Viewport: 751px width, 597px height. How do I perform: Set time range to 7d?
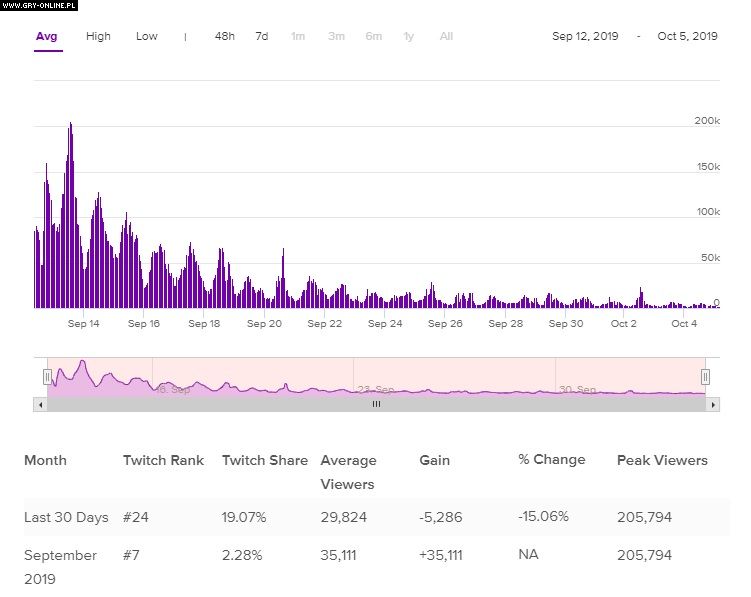pos(262,37)
